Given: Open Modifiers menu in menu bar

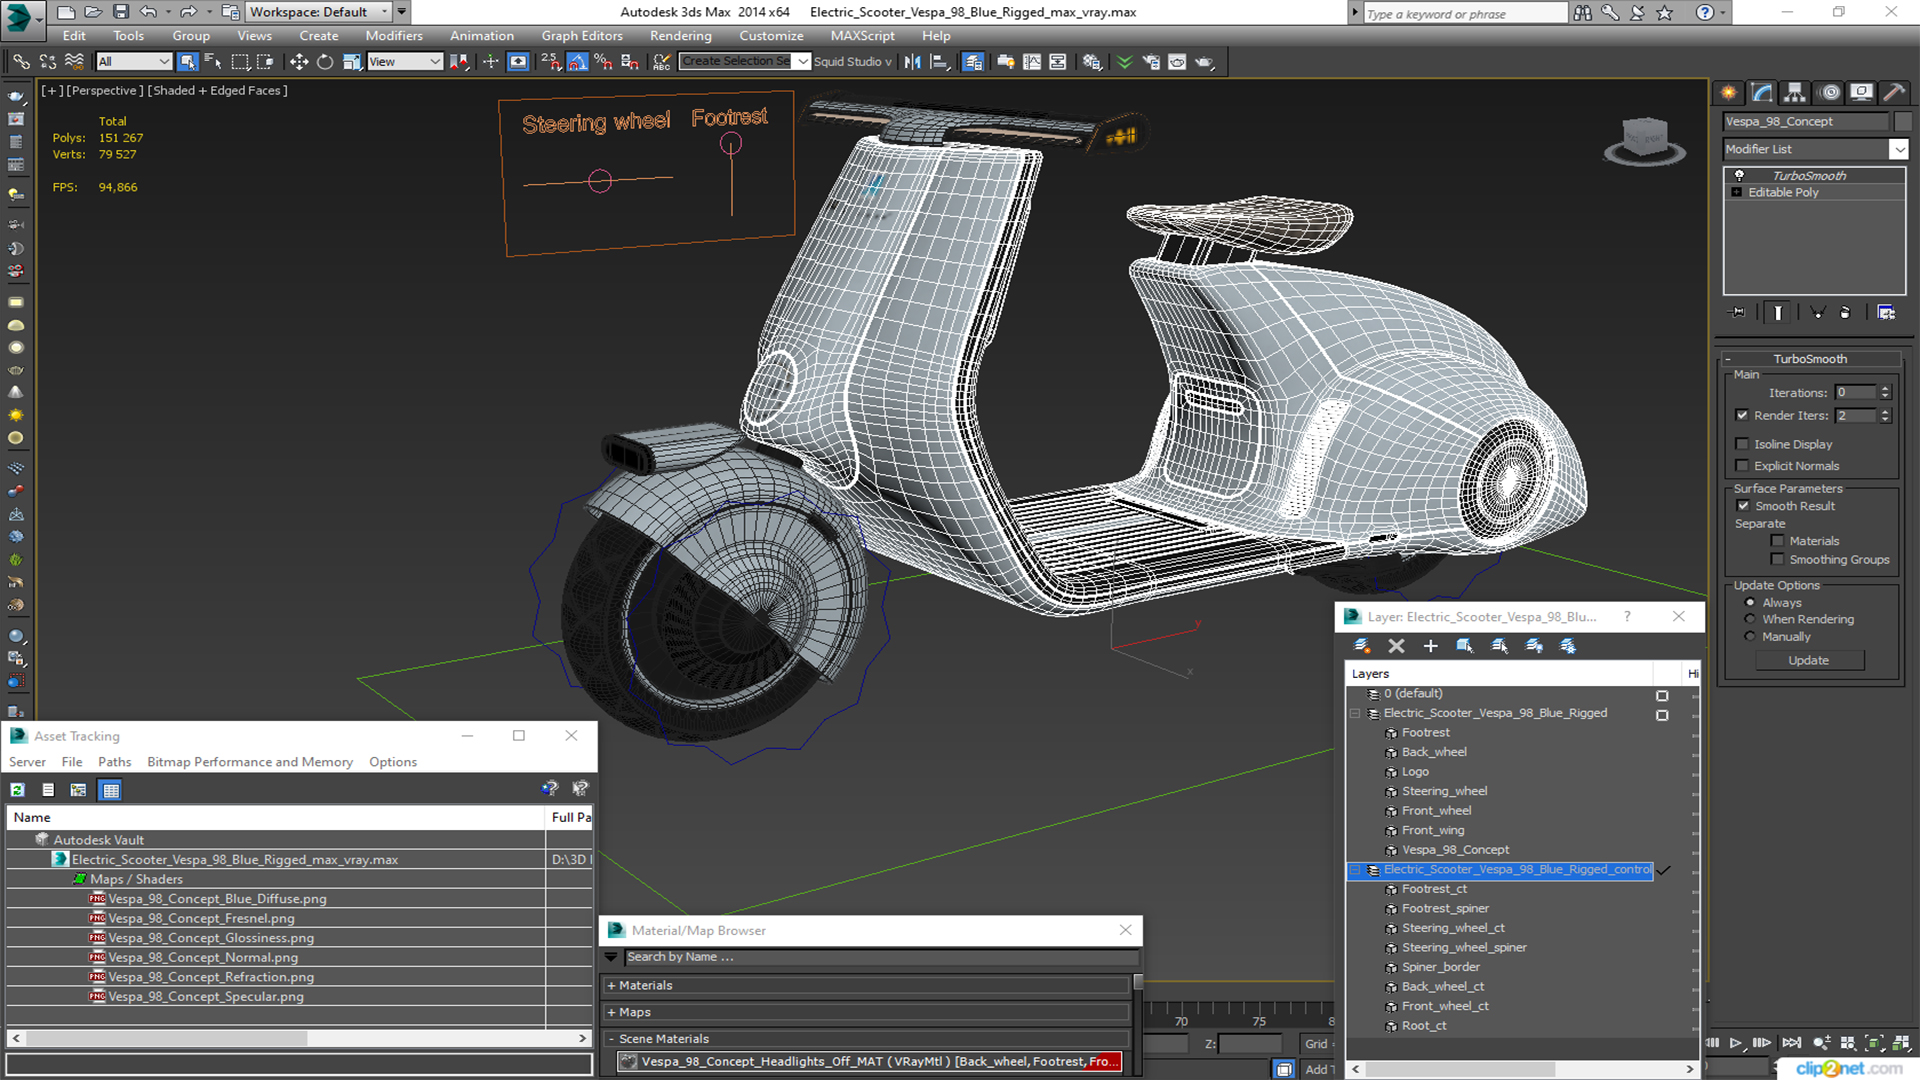Looking at the screenshot, I should click(x=392, y=36).
